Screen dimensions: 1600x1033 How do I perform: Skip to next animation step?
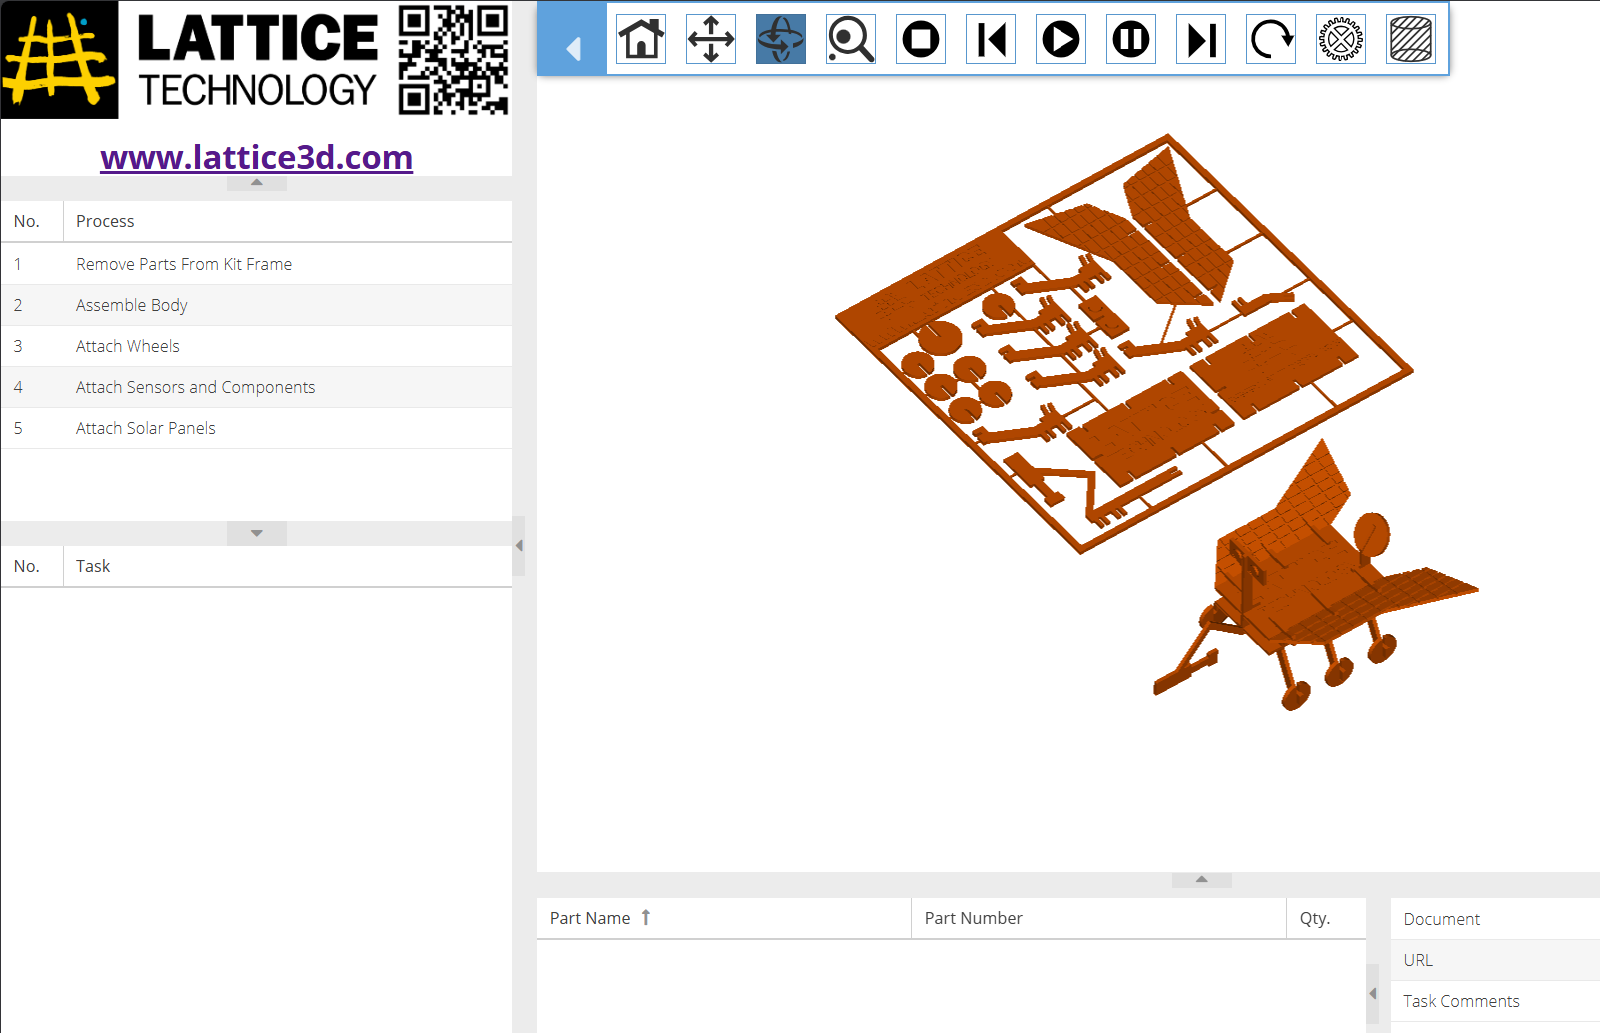tap(1201, 40)
